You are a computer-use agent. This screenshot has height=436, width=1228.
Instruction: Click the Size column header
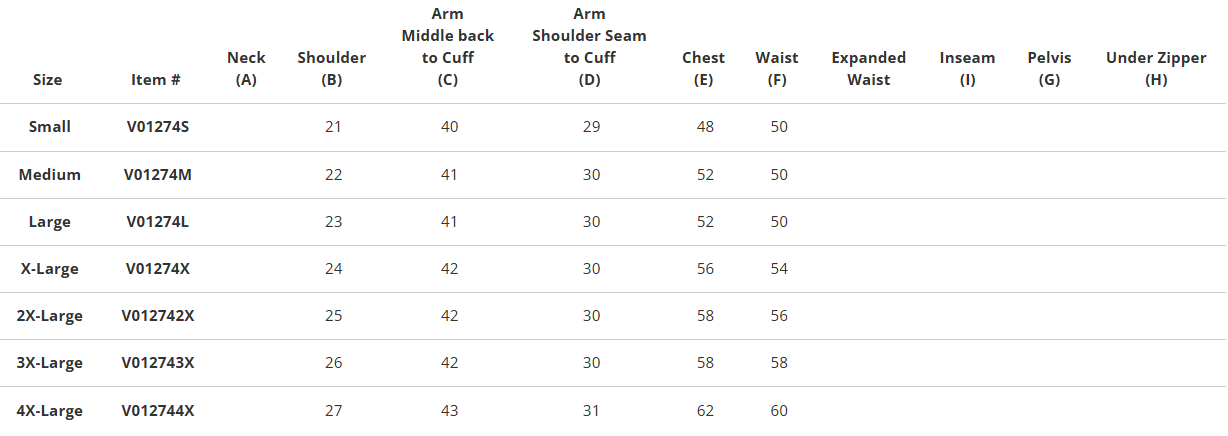47,79
